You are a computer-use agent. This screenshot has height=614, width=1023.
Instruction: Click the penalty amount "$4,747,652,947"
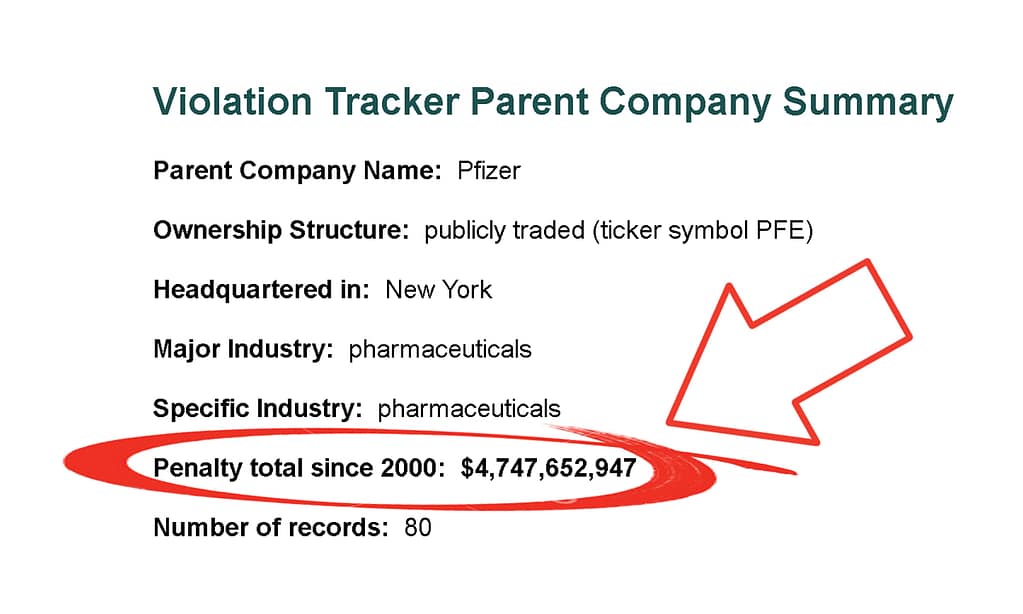pos(548,468)
